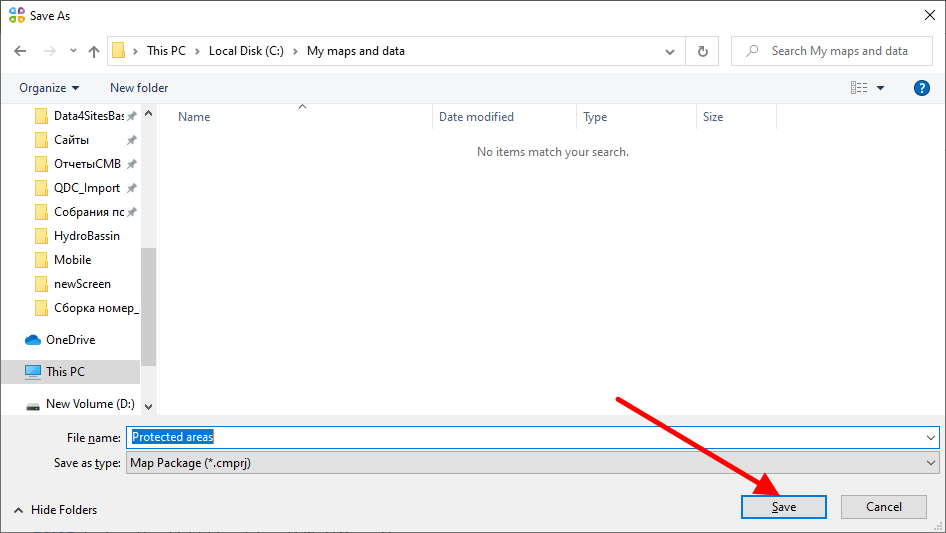Click the view layout icon
The width and height of the screenshot is (946, 533).
click(x=859, y=88)
